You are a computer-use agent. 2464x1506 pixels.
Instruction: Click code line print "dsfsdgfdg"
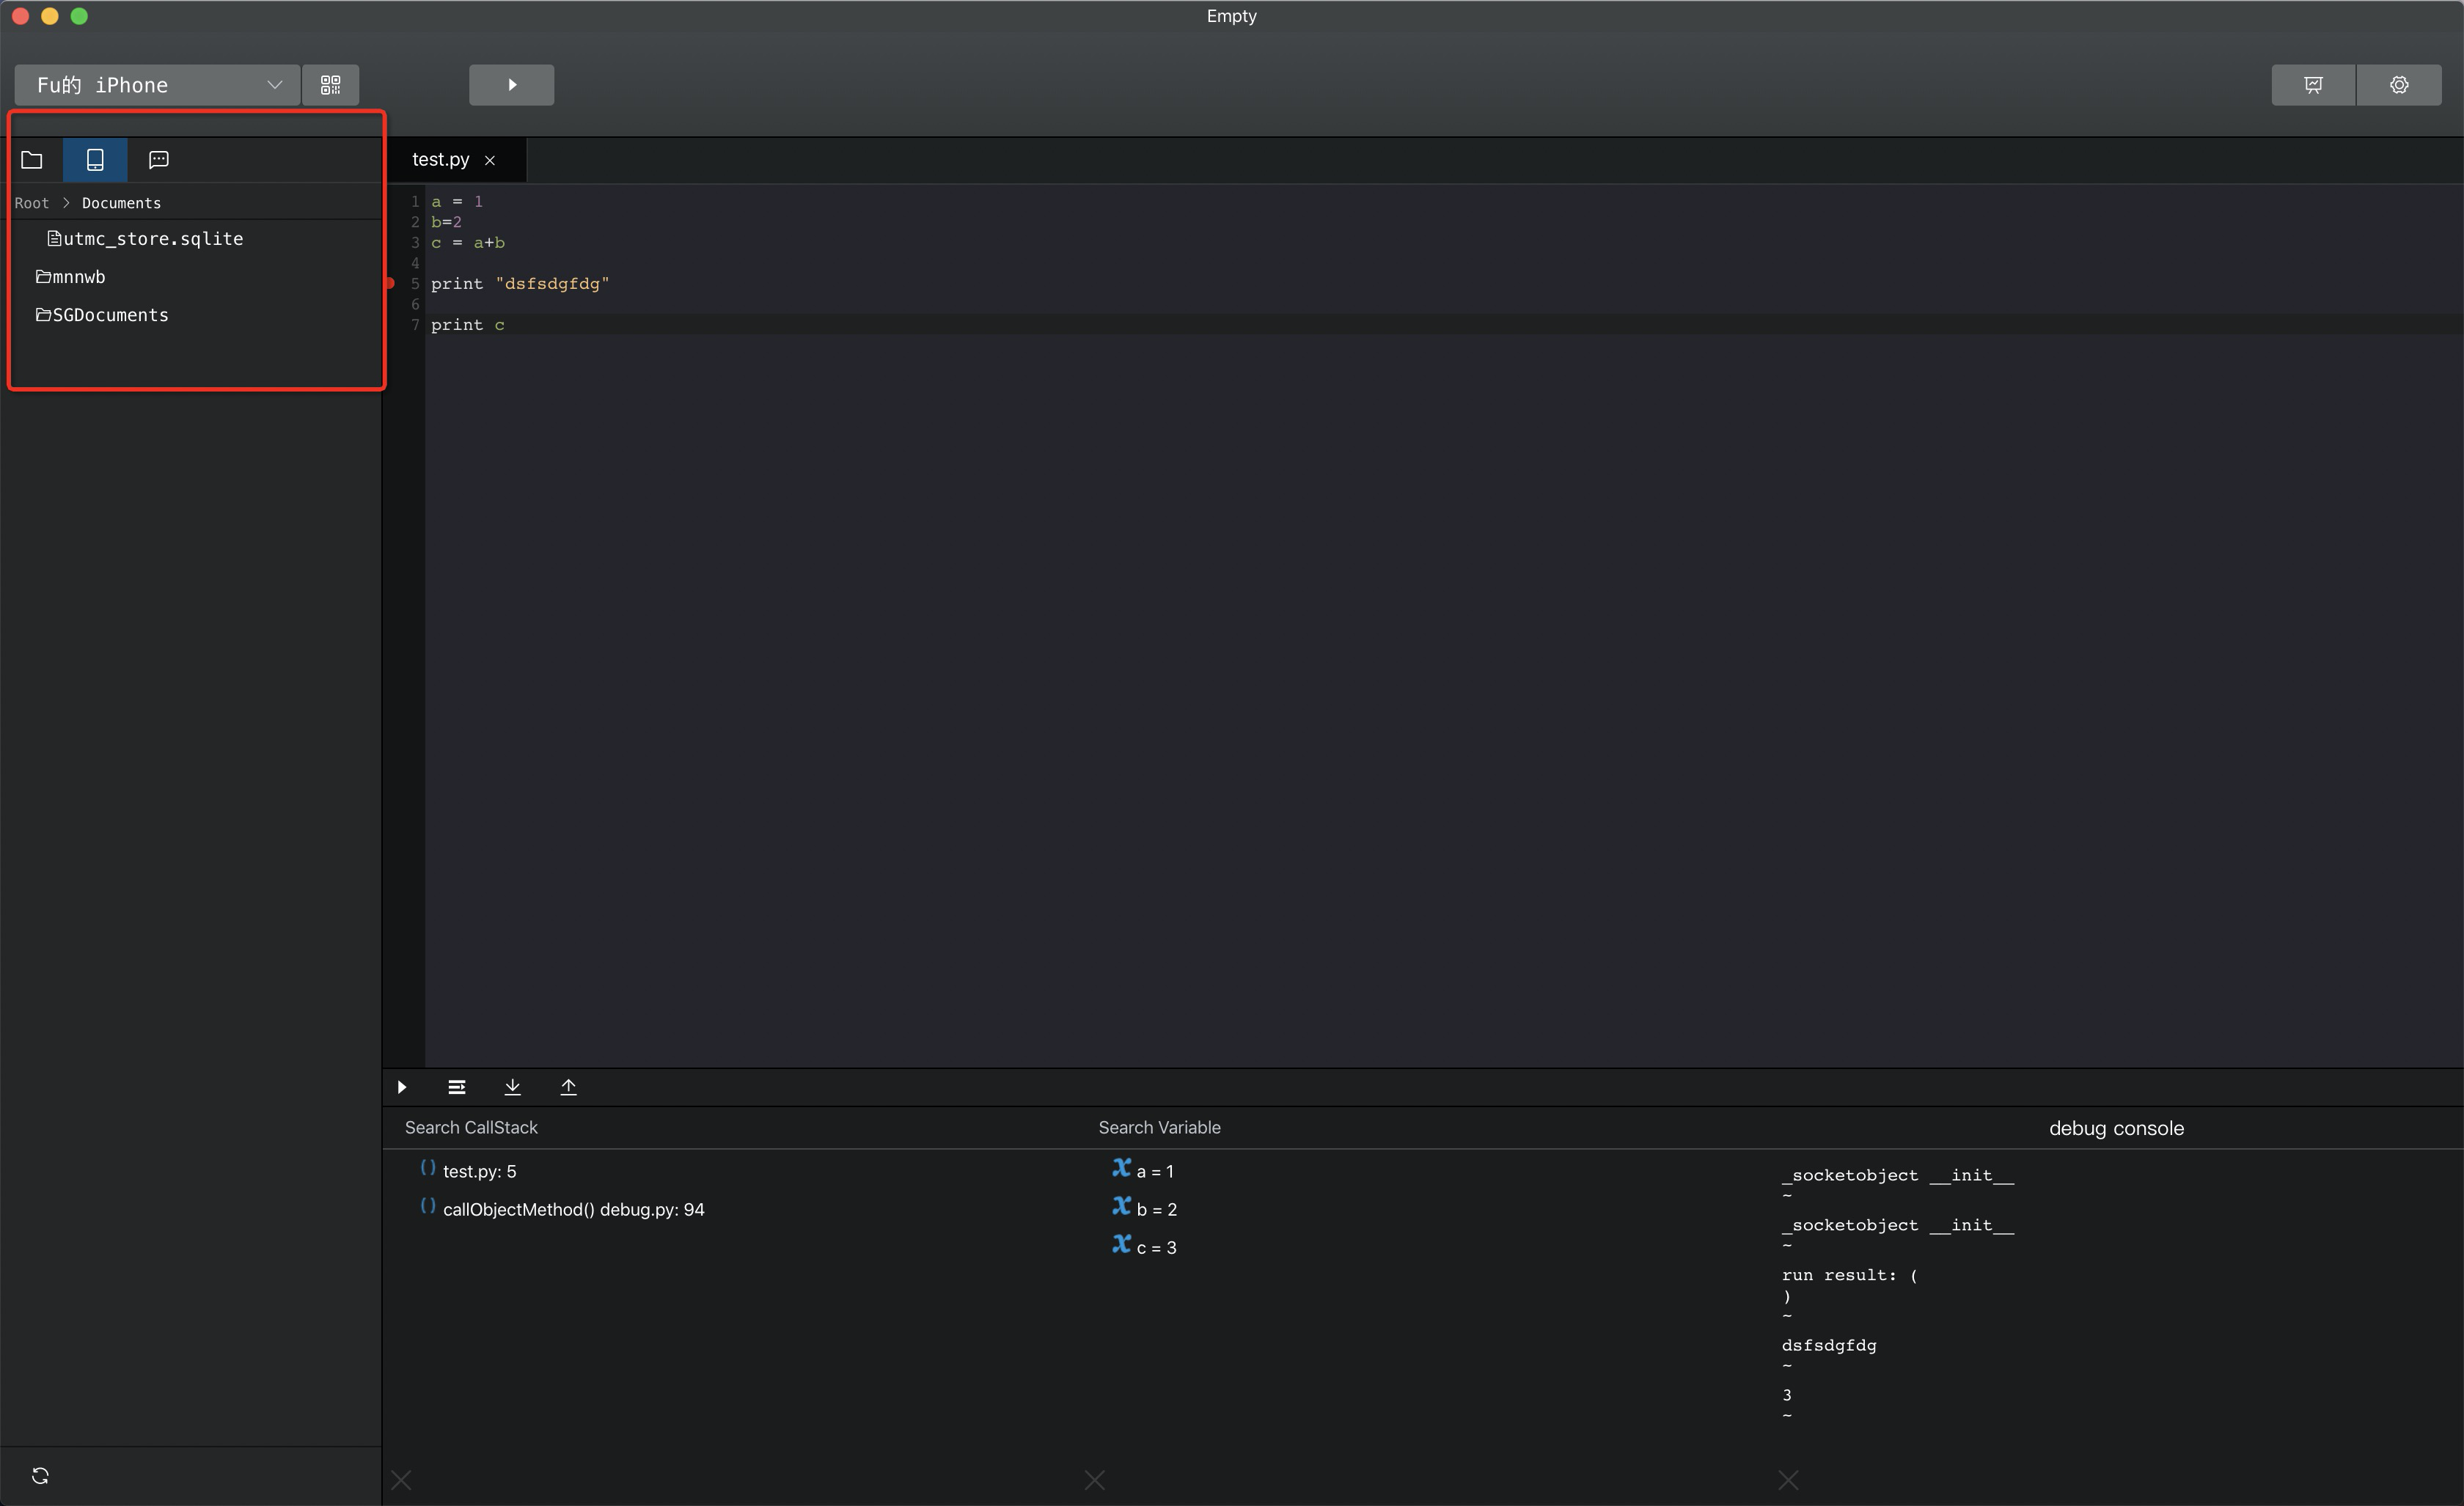[520, 284]
